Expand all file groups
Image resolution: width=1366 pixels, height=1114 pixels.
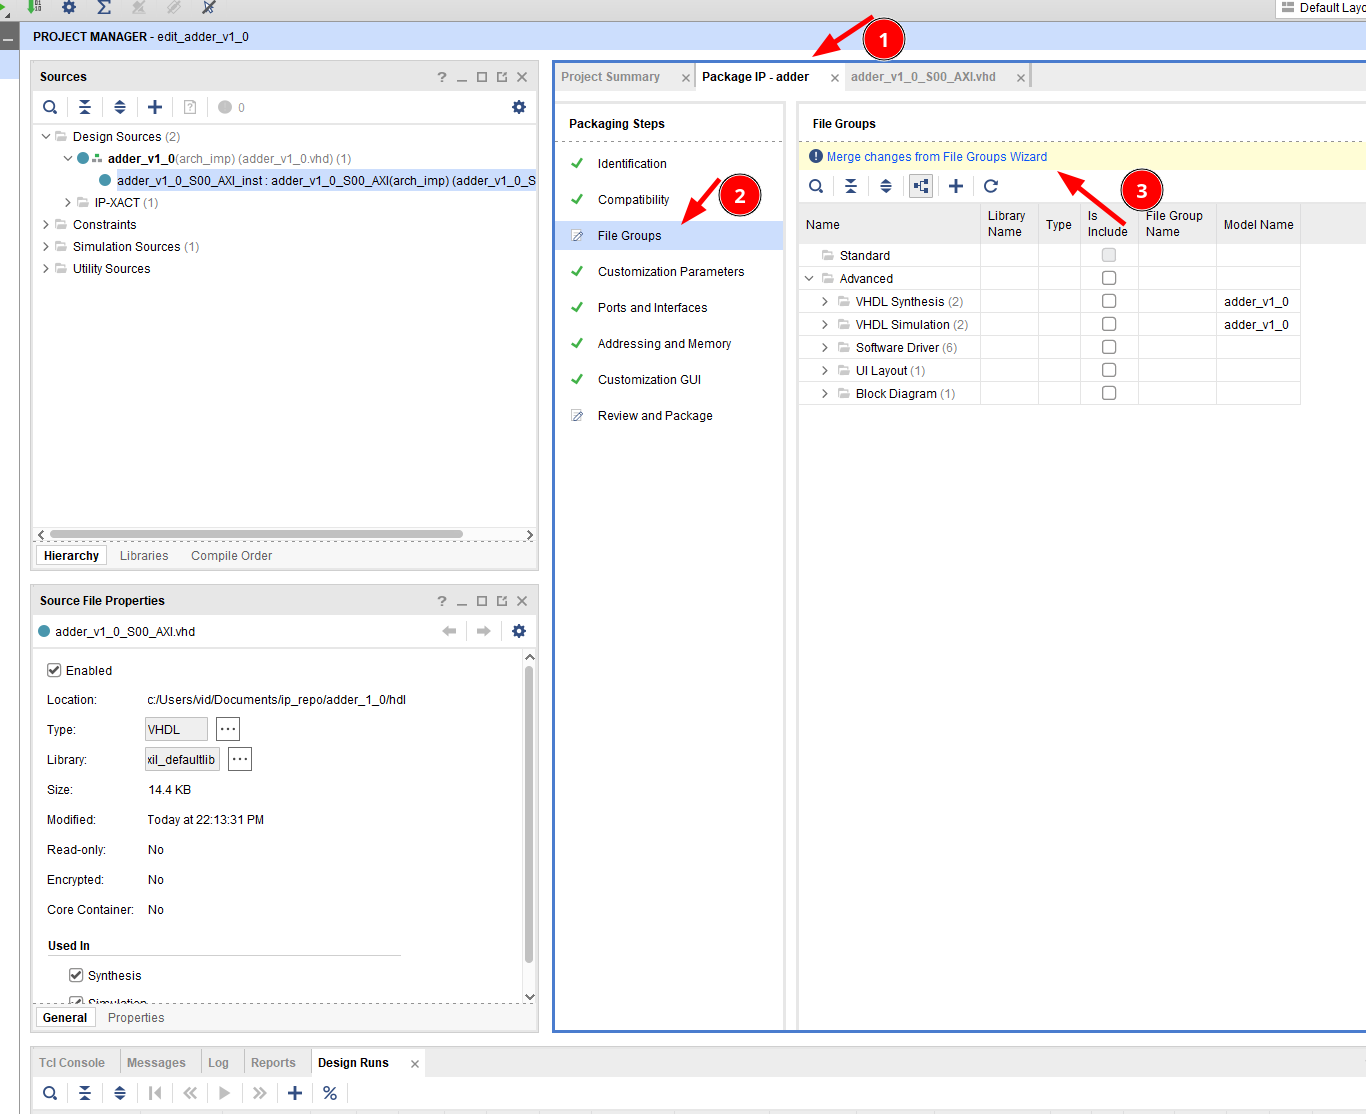pos(886,186)
